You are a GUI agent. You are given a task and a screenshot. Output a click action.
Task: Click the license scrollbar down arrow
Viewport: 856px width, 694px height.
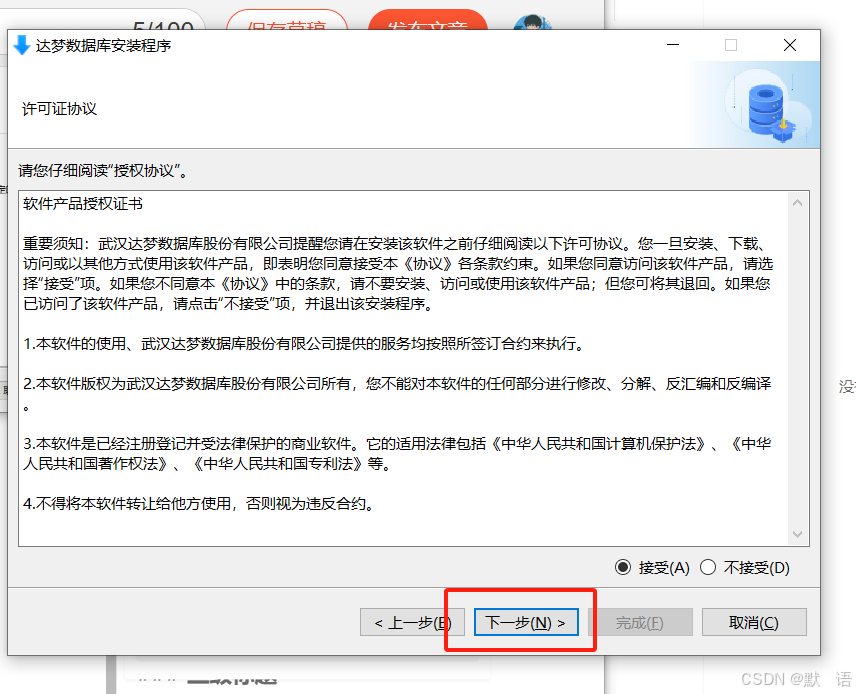tap(797, 534)
